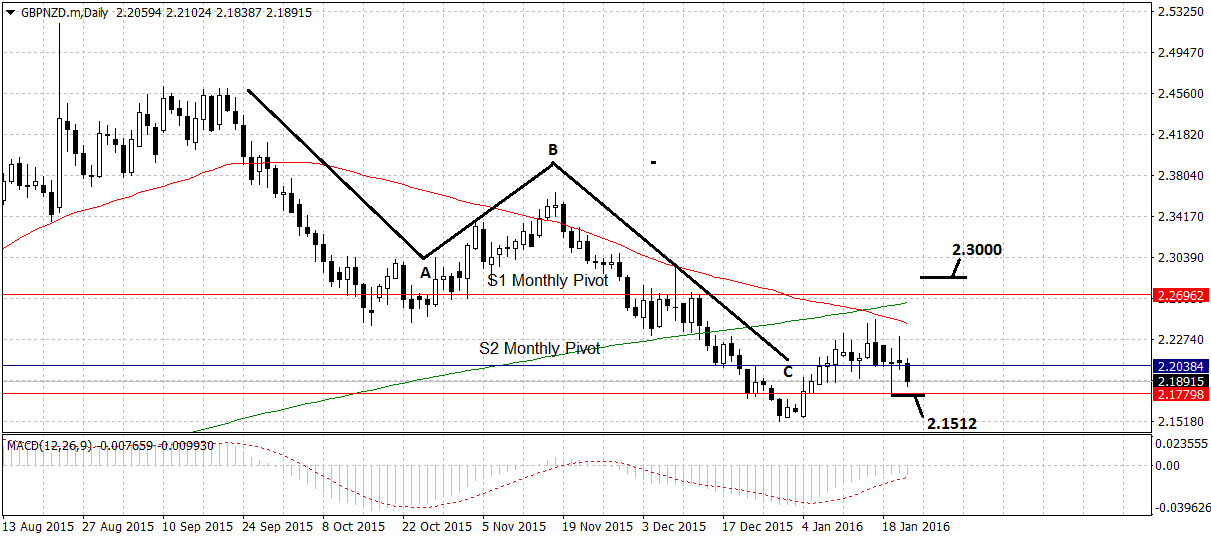Select the short horizontal line at 2.3000
The height and width of the screenshot is (539, 1211).
pos(942,276)
